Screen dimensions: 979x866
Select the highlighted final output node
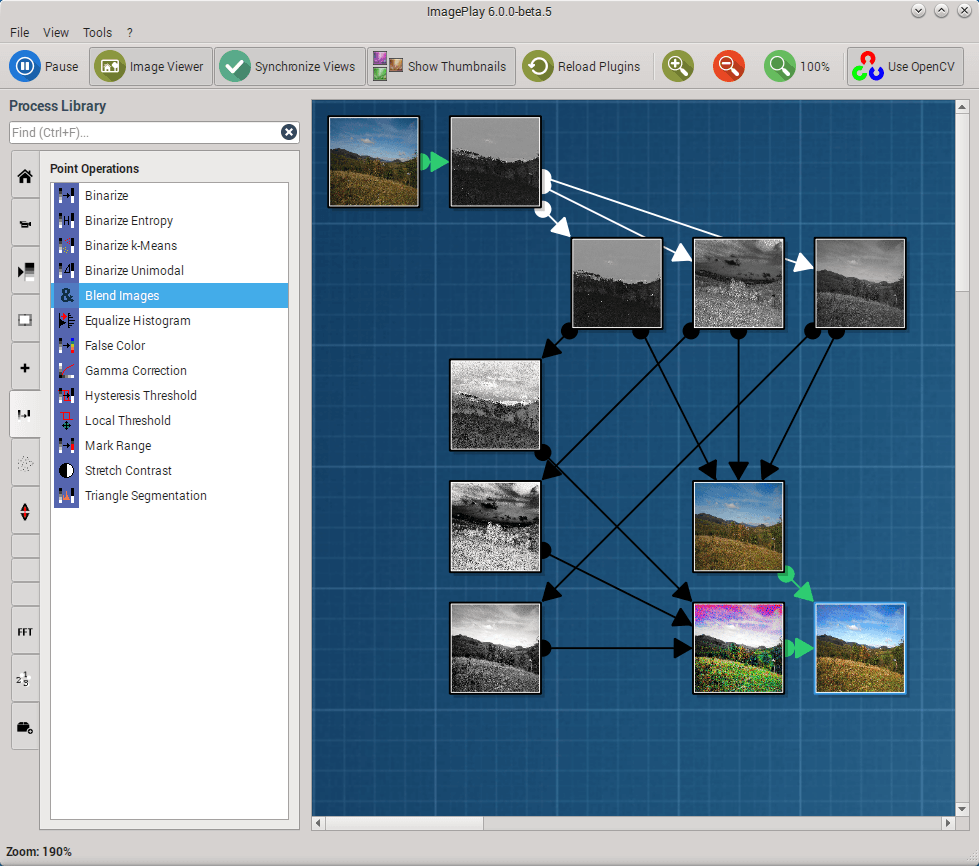point(860,648)
